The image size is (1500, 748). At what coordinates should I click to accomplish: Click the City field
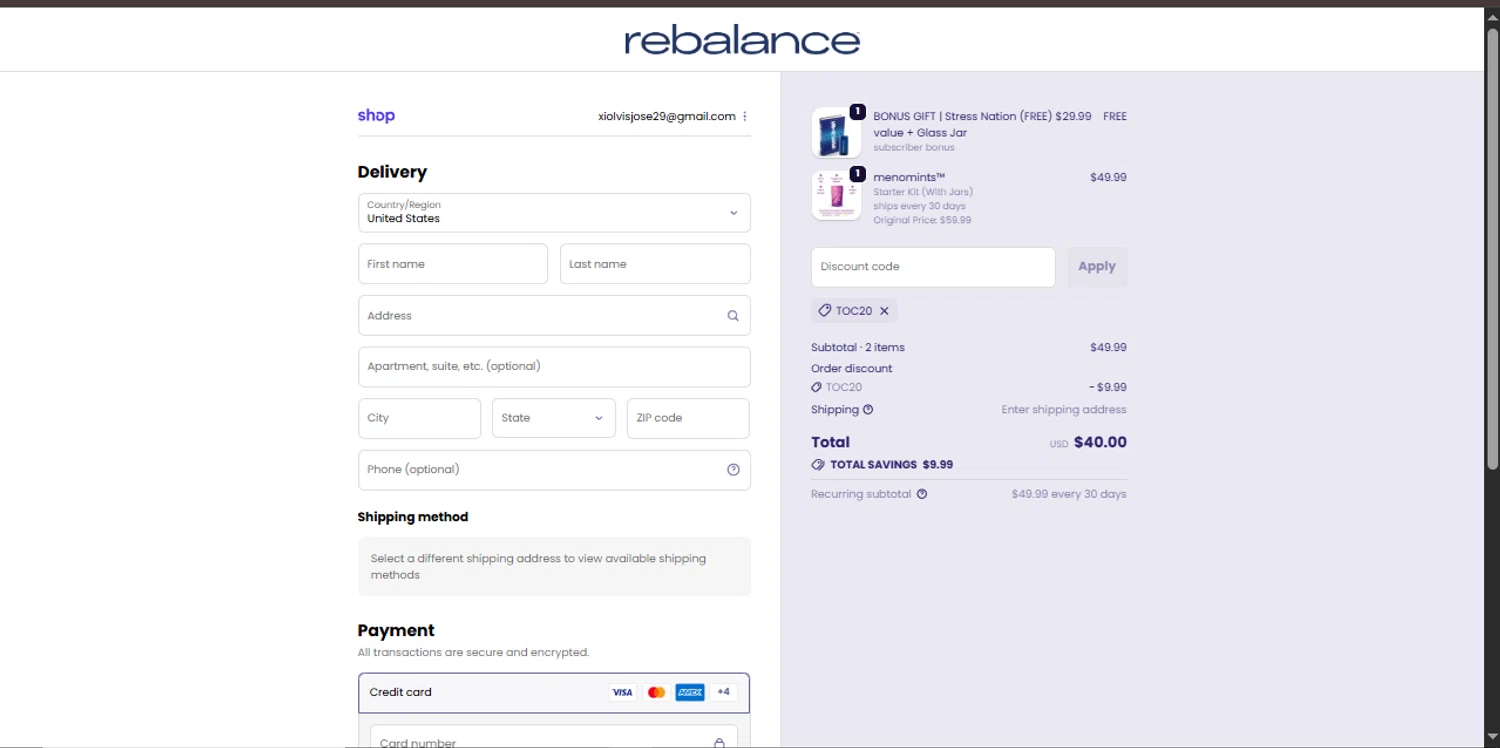coord(419,418)
